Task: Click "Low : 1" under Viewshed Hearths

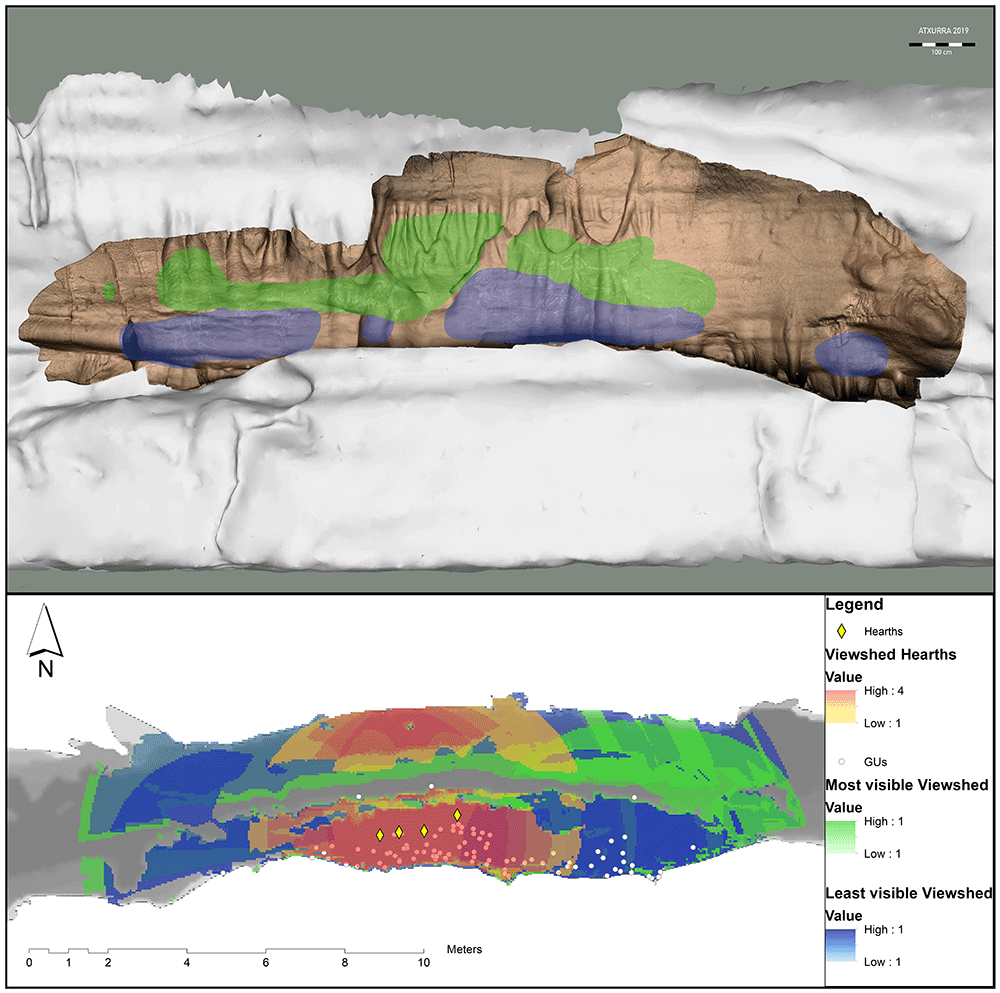Action: click(882, 723)
